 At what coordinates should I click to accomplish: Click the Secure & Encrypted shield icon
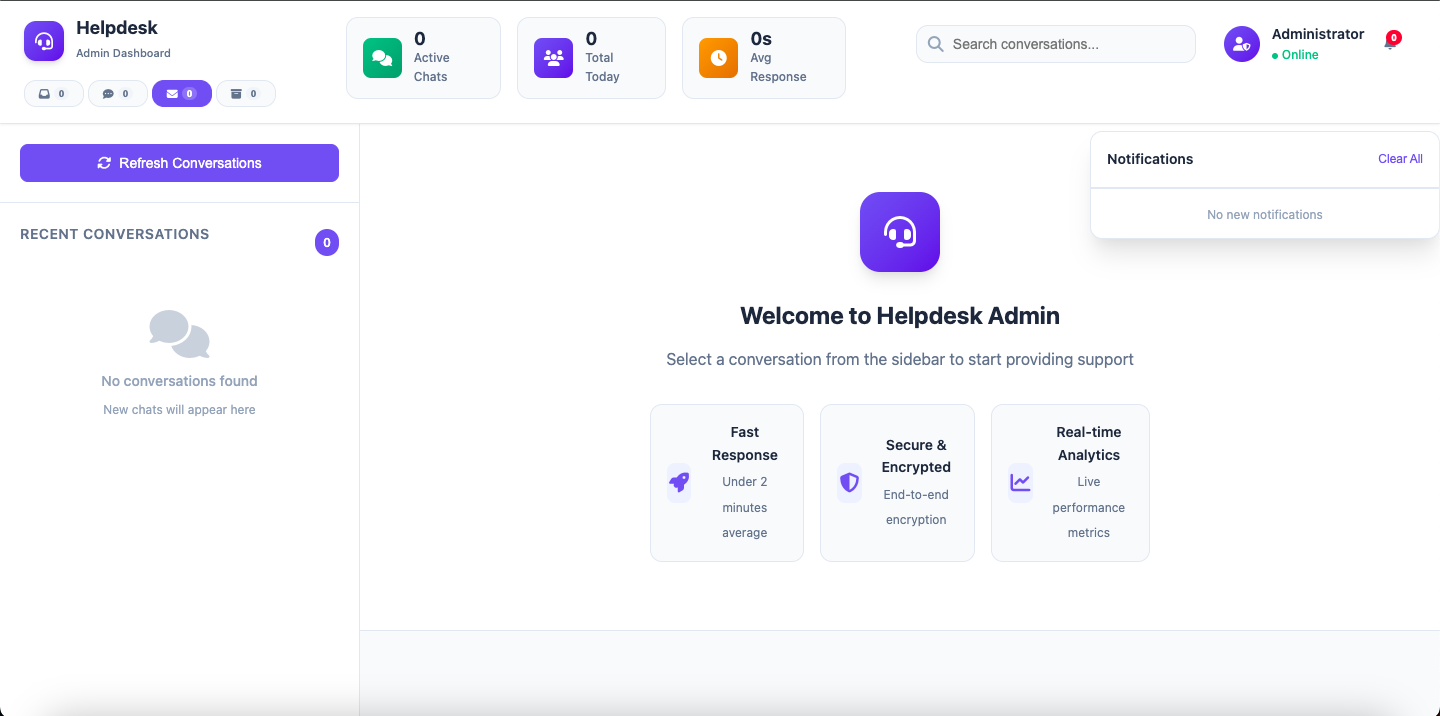click(849, 483)
